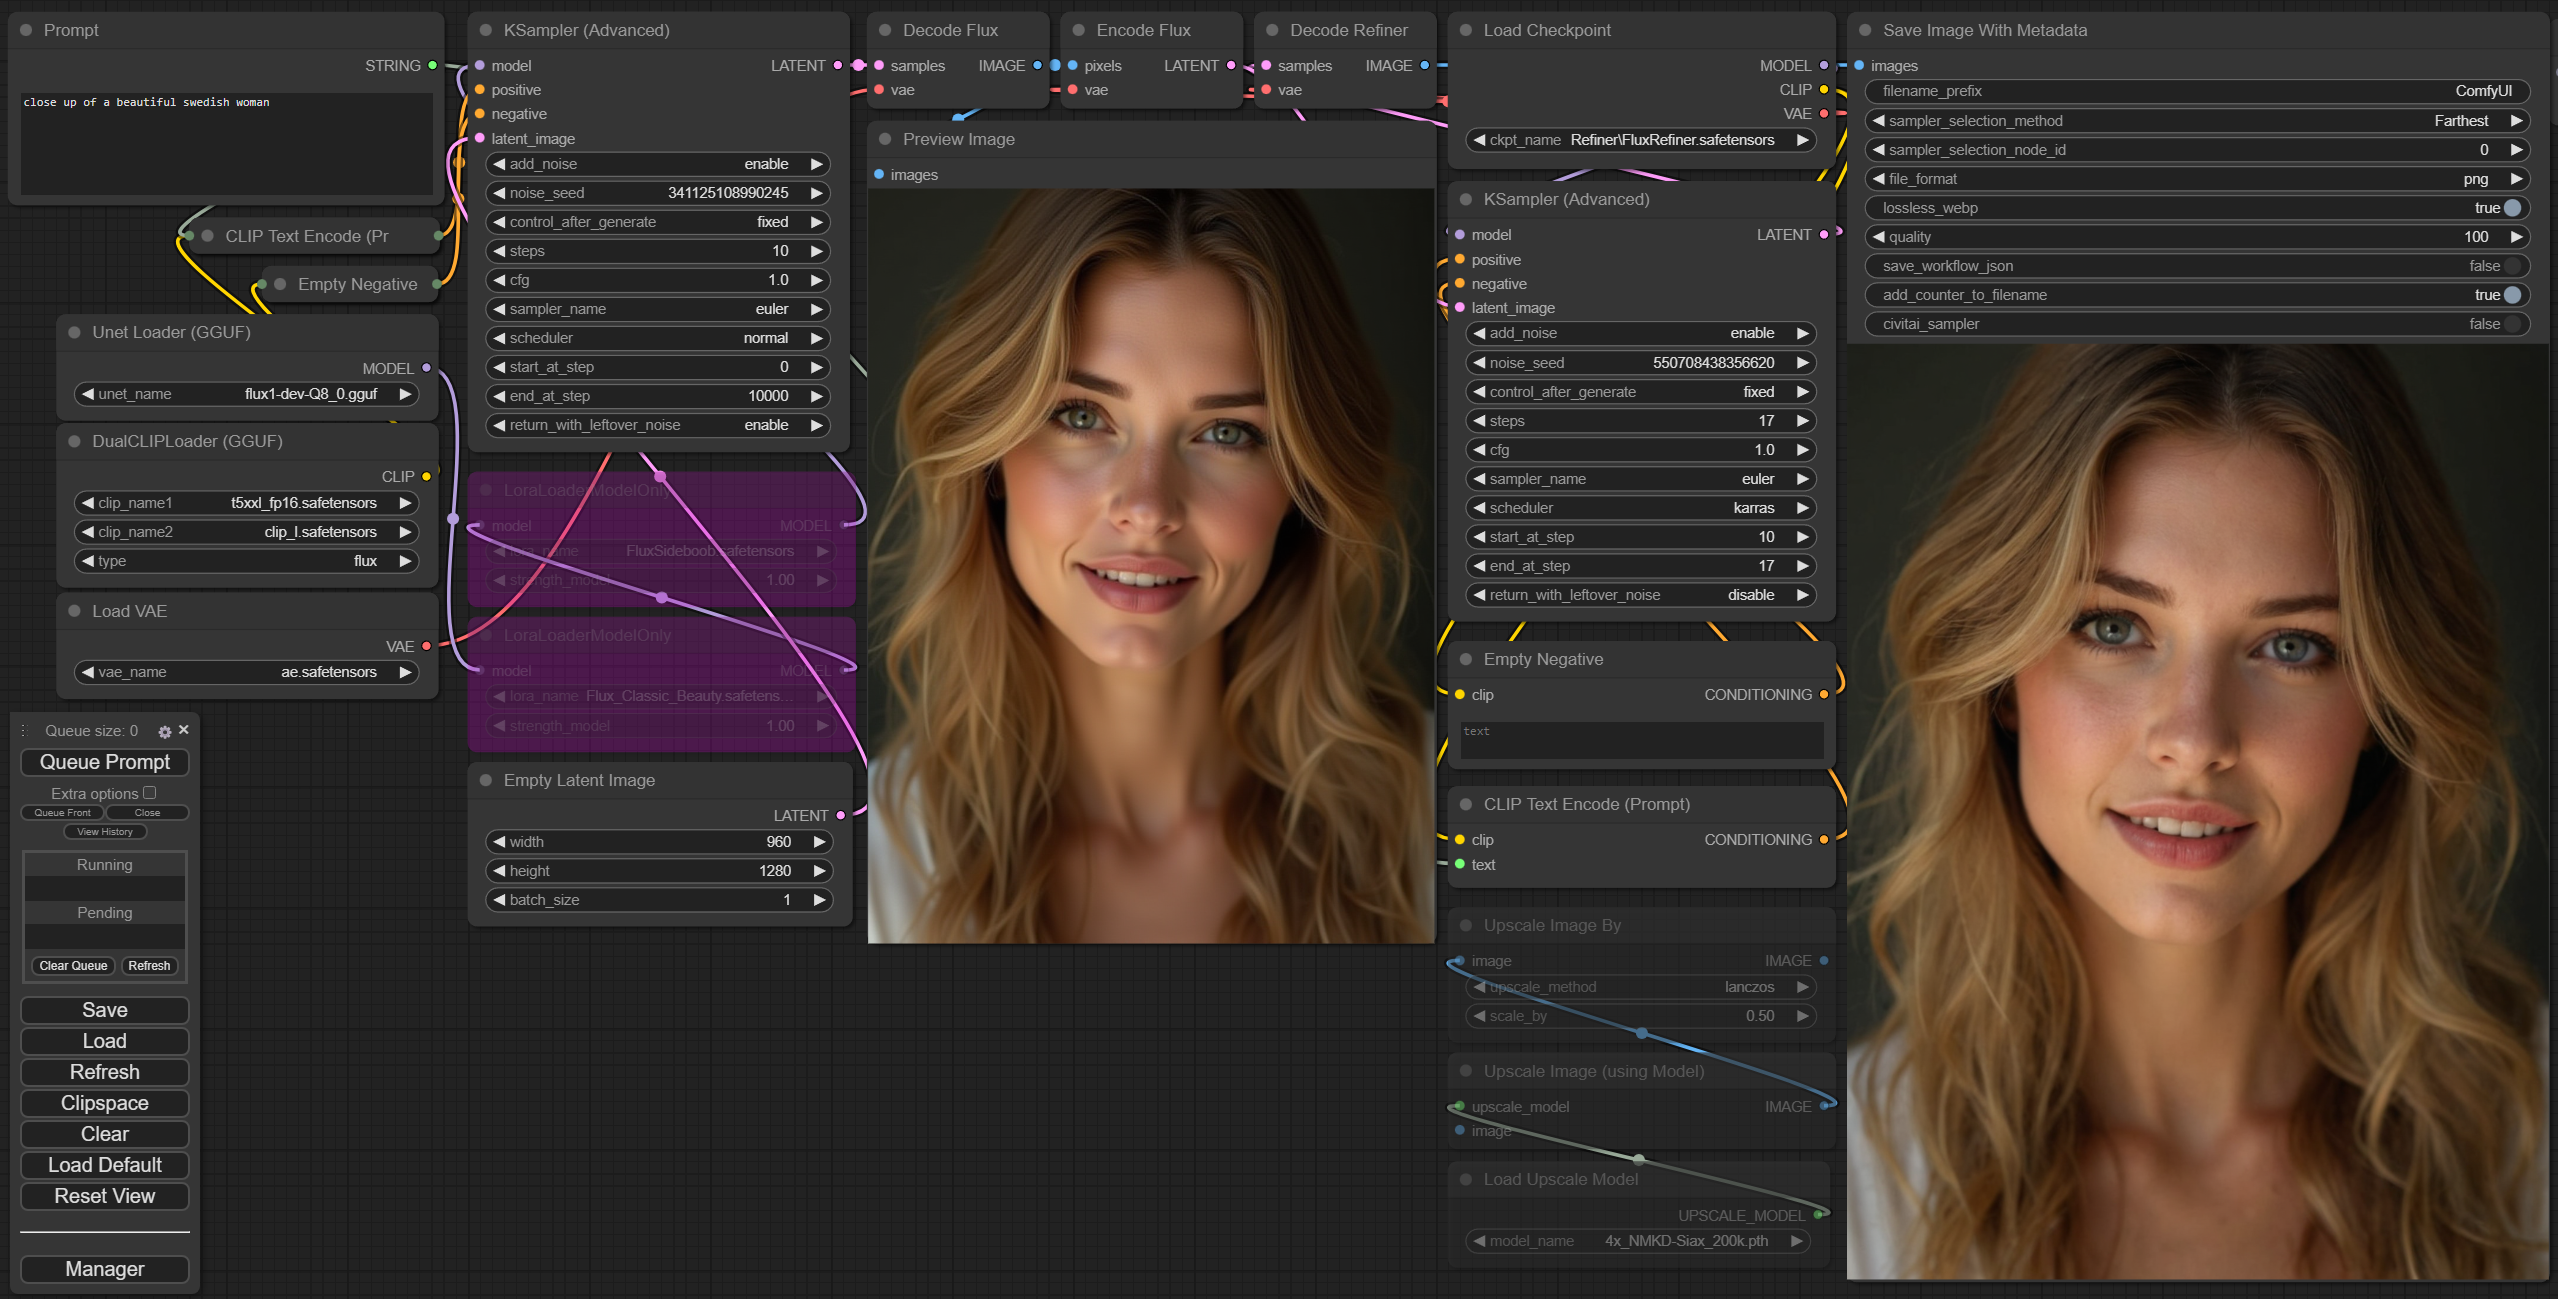Close the queue panel with X

[x=184, y=730]
